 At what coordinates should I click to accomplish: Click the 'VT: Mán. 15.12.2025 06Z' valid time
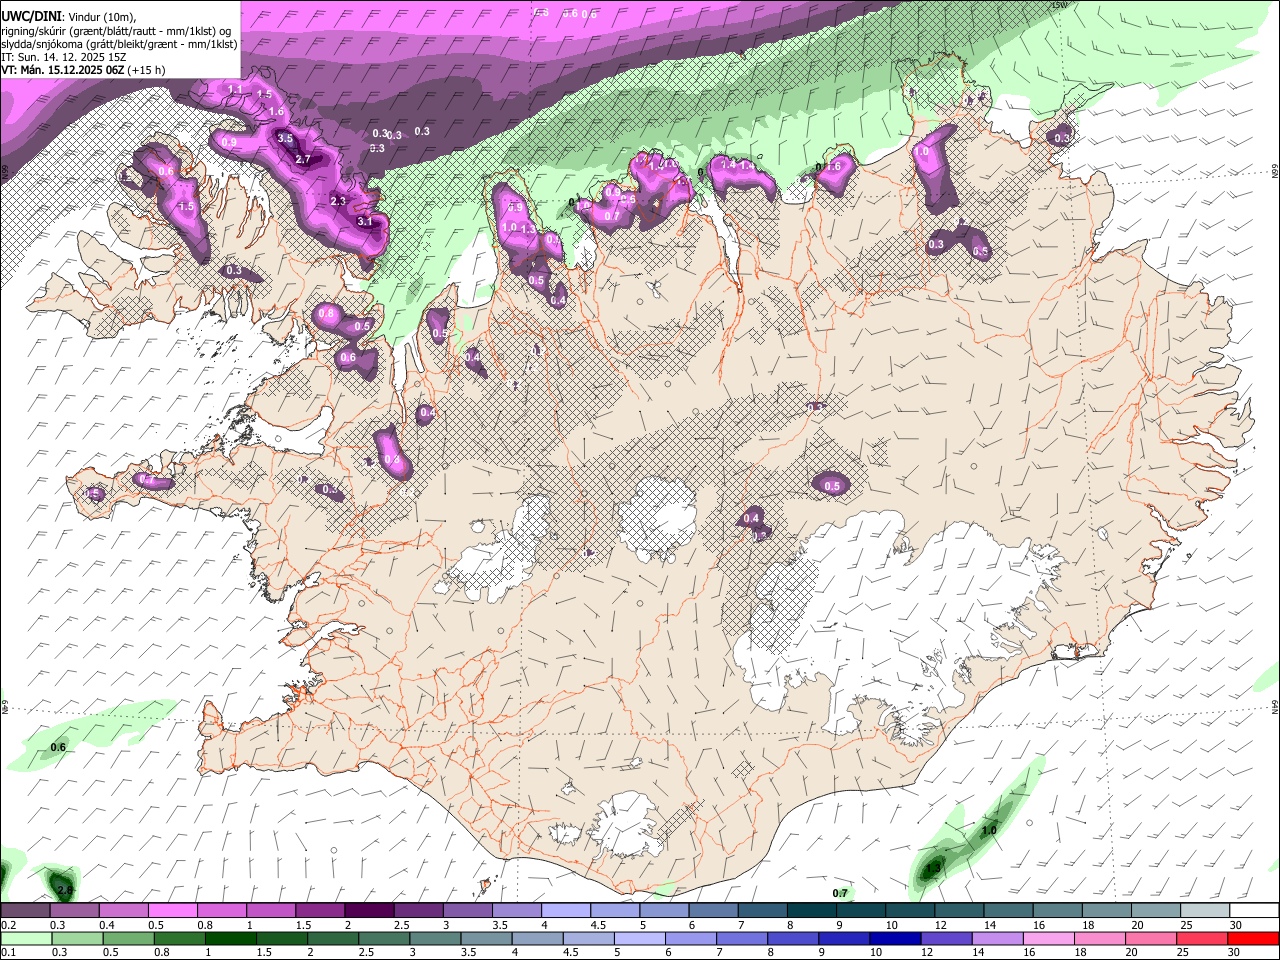tap(63, 70)
